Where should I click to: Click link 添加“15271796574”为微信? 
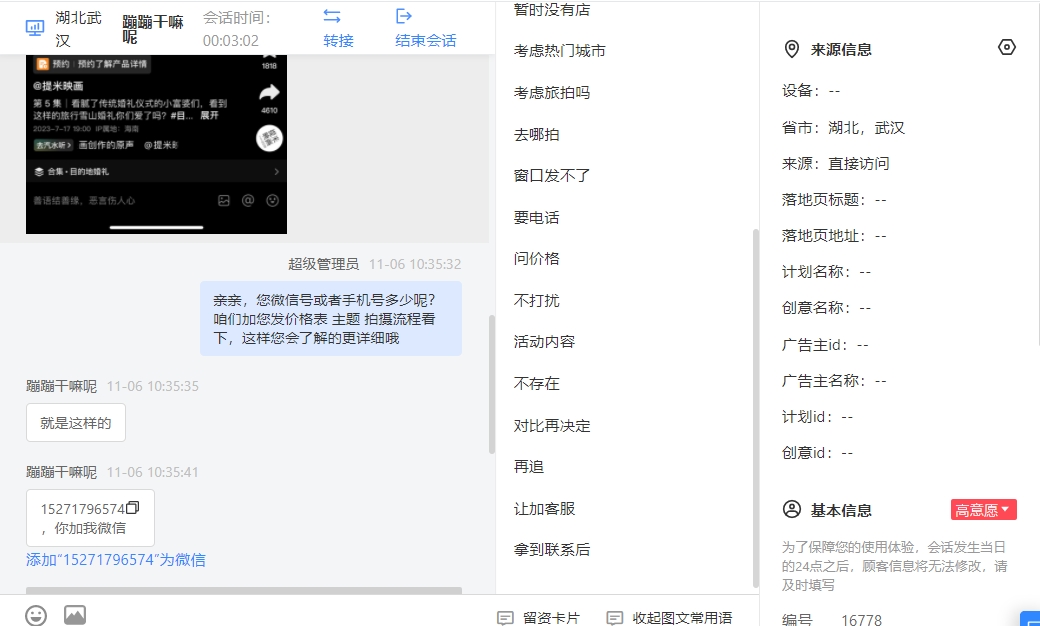point(115,560)
